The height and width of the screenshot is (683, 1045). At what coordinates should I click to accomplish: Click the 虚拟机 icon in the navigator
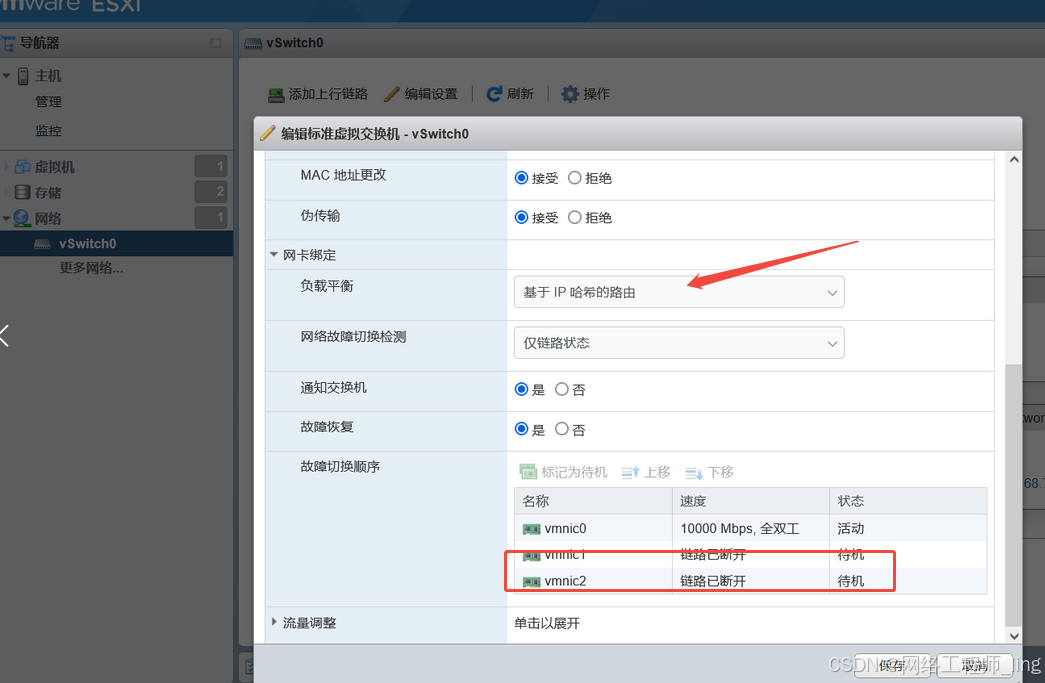click(23, 167)
